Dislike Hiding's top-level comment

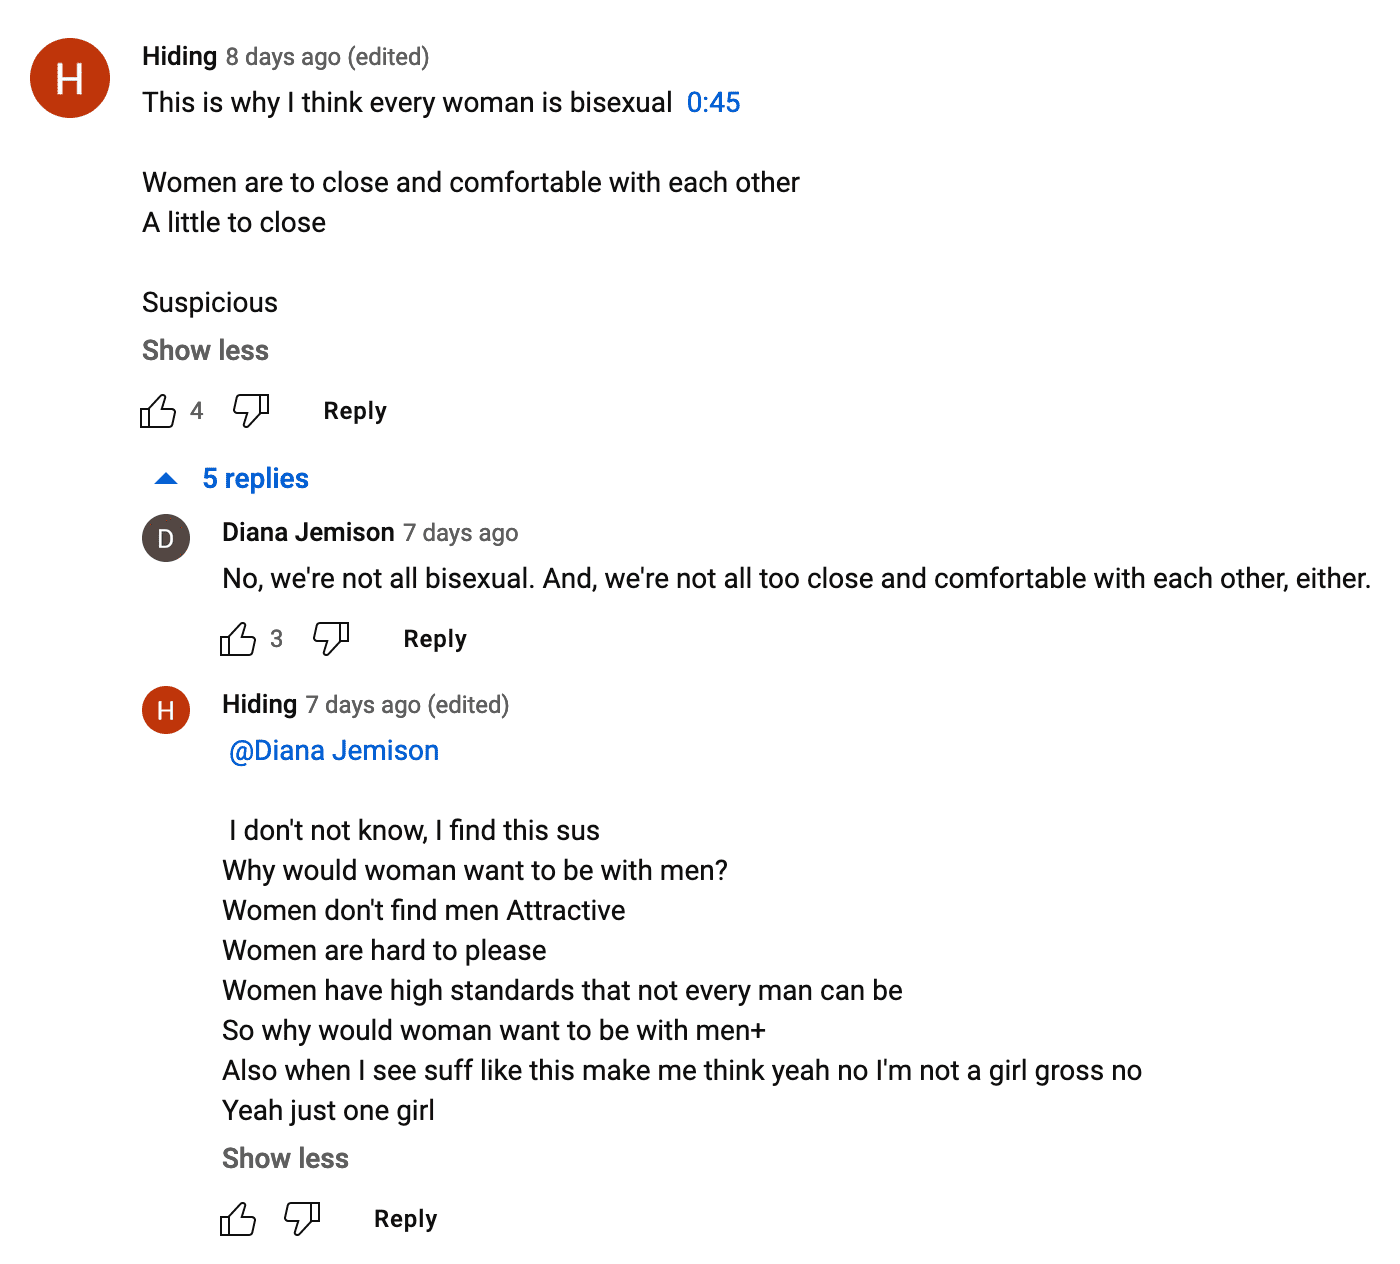tap(251, 410)
